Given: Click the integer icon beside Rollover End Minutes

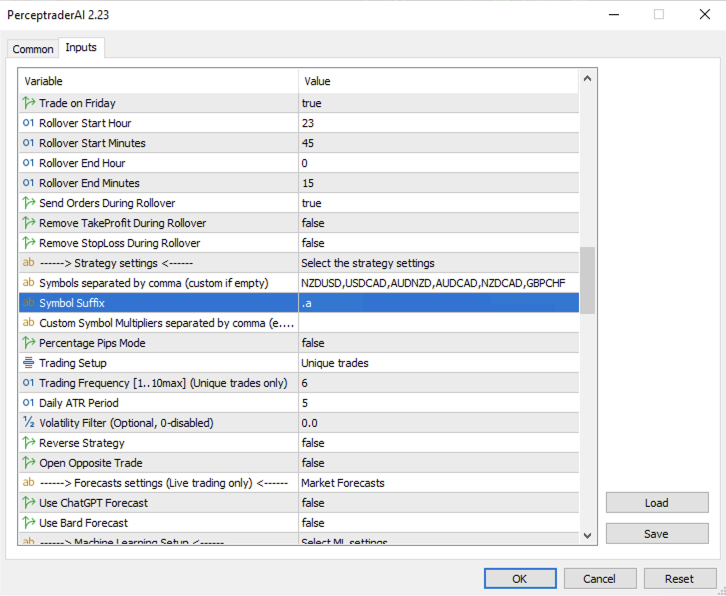Looking at the screenshot, I should (x=29, y=182).
